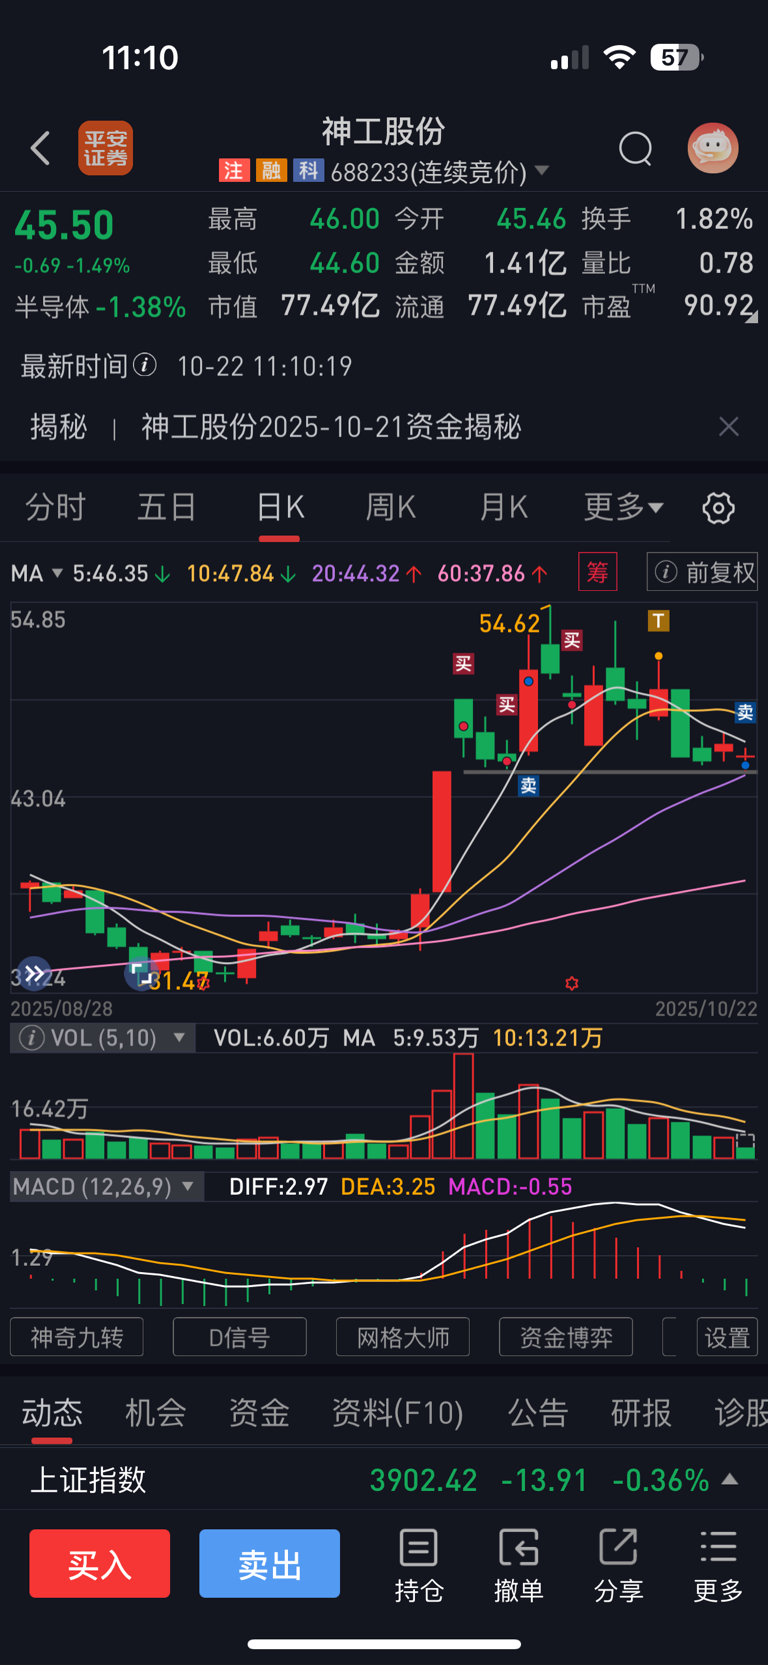Tap the blue 卖 marker at chart right edge
Image resolution: width=769 pixels, height=1665 pixels.
745,713
